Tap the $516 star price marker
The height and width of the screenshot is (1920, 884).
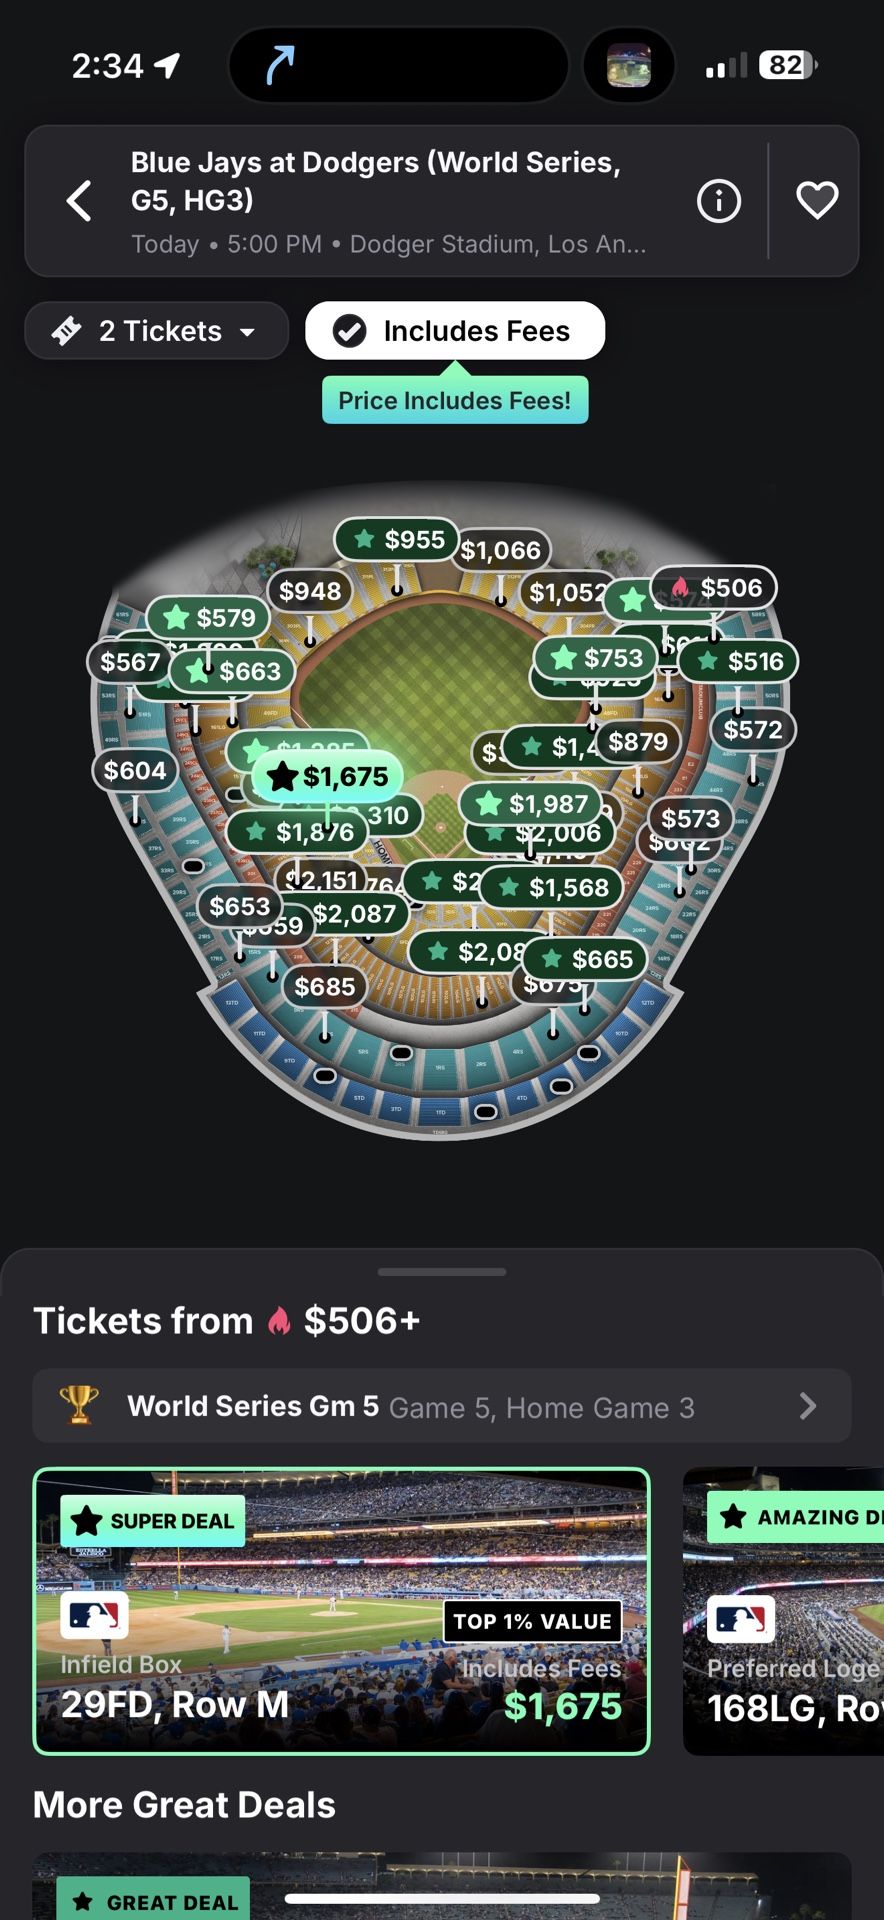pos(740,661)
